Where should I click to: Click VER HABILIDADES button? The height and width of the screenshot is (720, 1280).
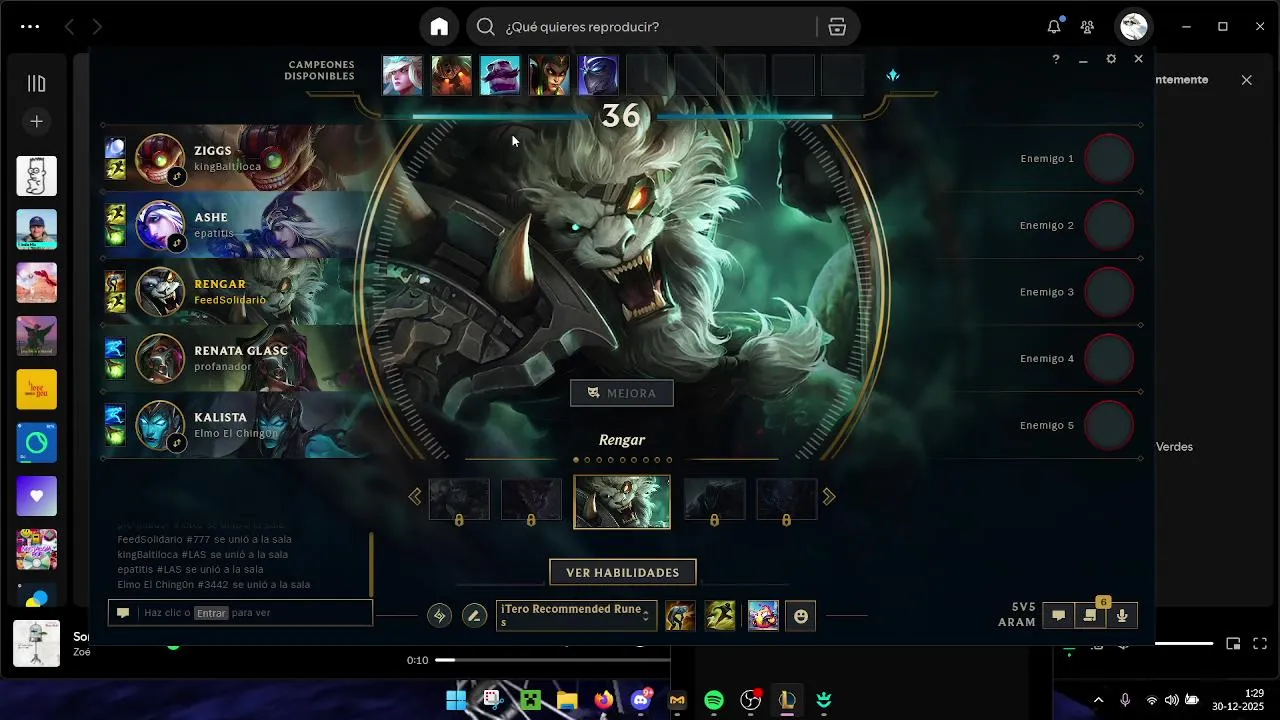pos(623,573)
